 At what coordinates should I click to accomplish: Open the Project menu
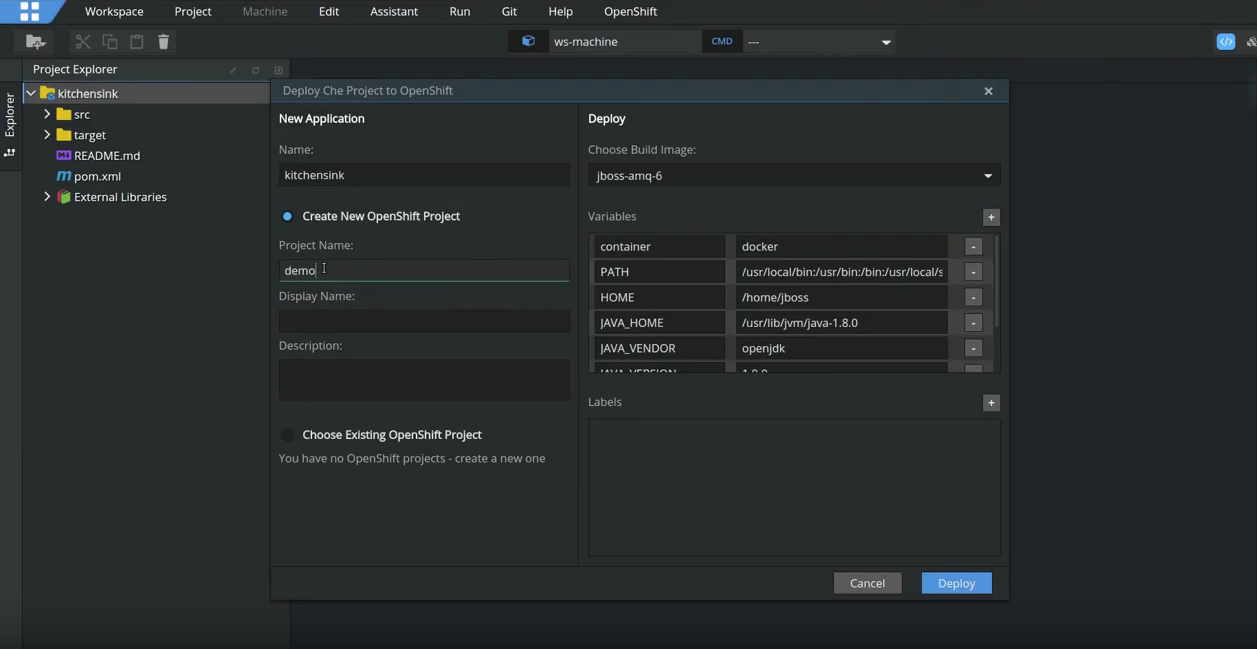click(x=193, y=11)
